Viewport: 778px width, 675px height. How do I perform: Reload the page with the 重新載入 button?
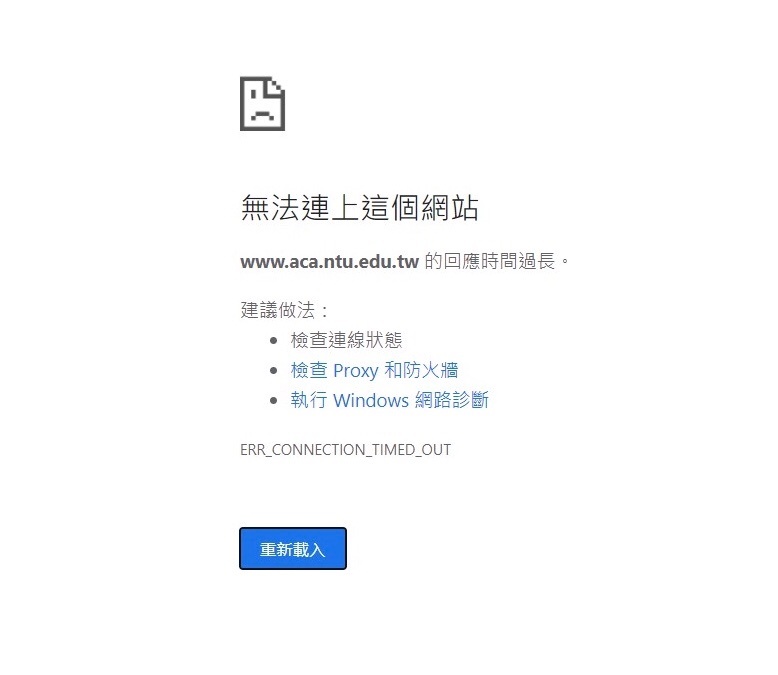click(293, 548)
